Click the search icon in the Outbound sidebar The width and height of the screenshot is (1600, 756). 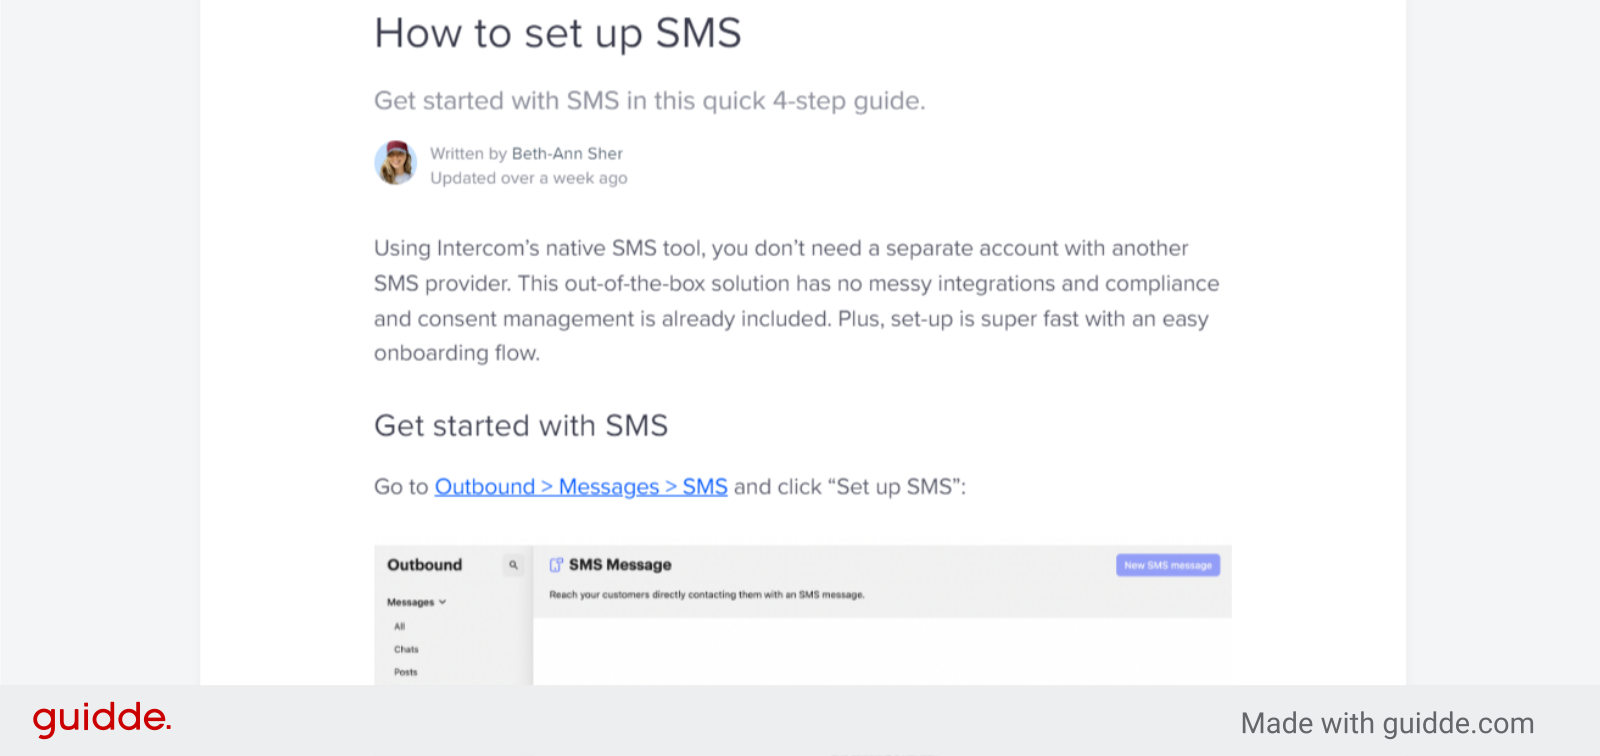point(513,566)
